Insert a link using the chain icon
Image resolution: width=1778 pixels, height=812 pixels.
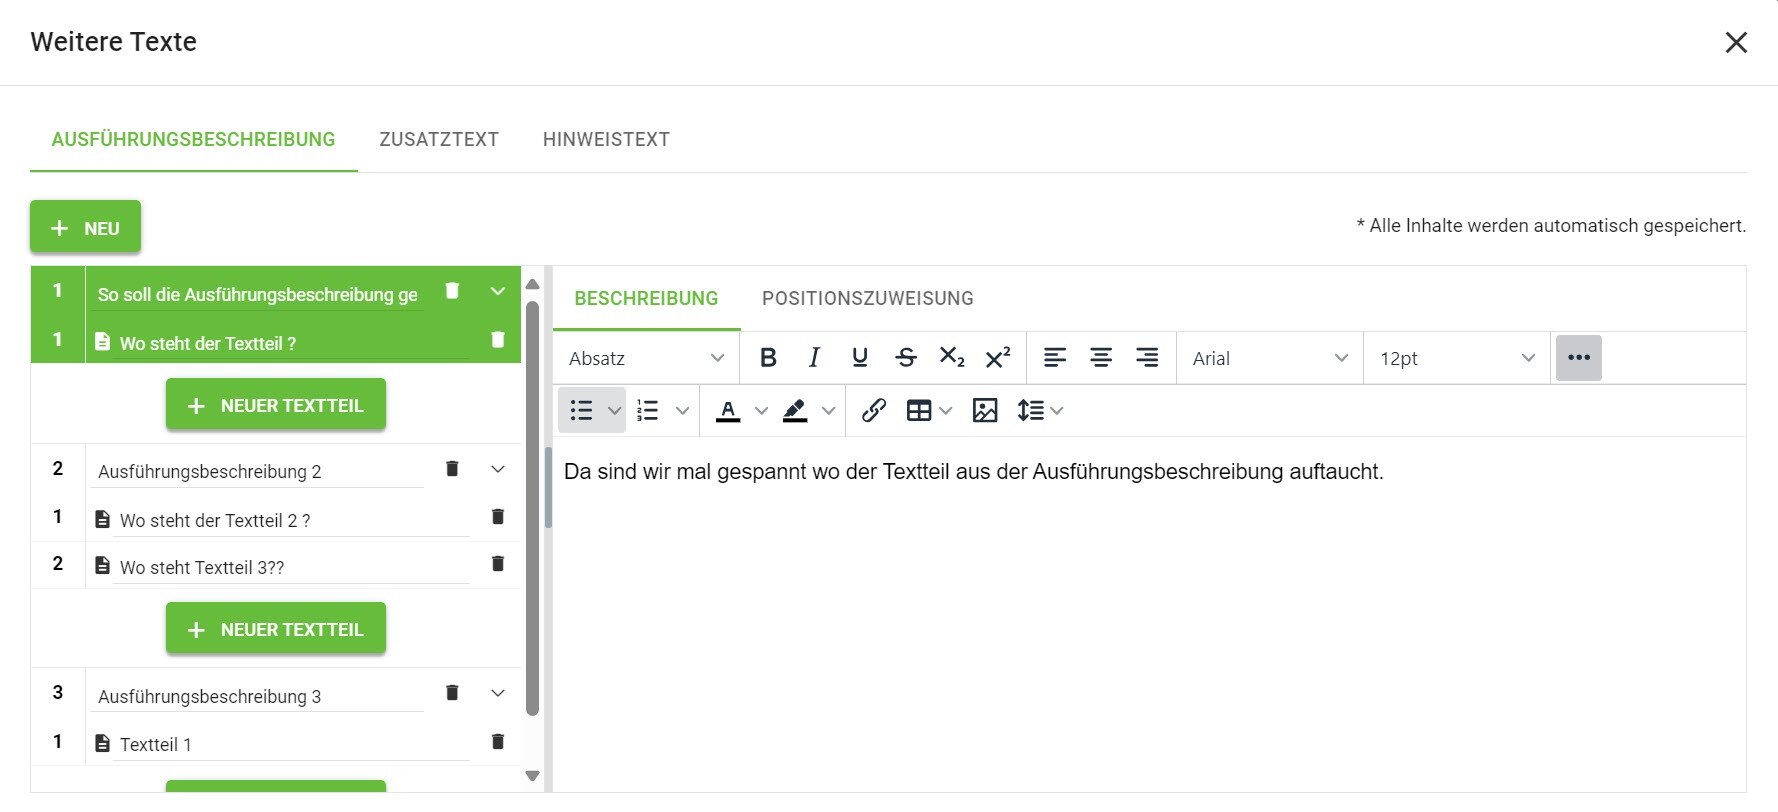point(873,410)
